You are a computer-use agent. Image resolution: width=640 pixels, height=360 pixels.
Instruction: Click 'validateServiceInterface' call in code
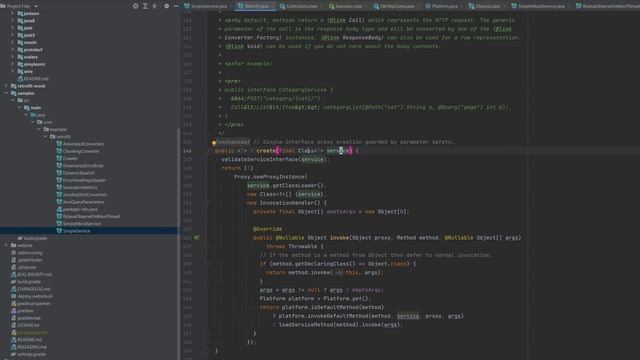point(260,160)
